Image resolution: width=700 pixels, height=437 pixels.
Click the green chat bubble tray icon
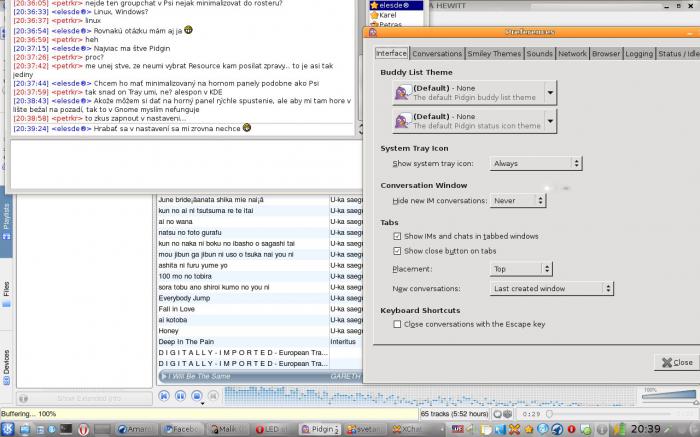click(x=586, y=430)
